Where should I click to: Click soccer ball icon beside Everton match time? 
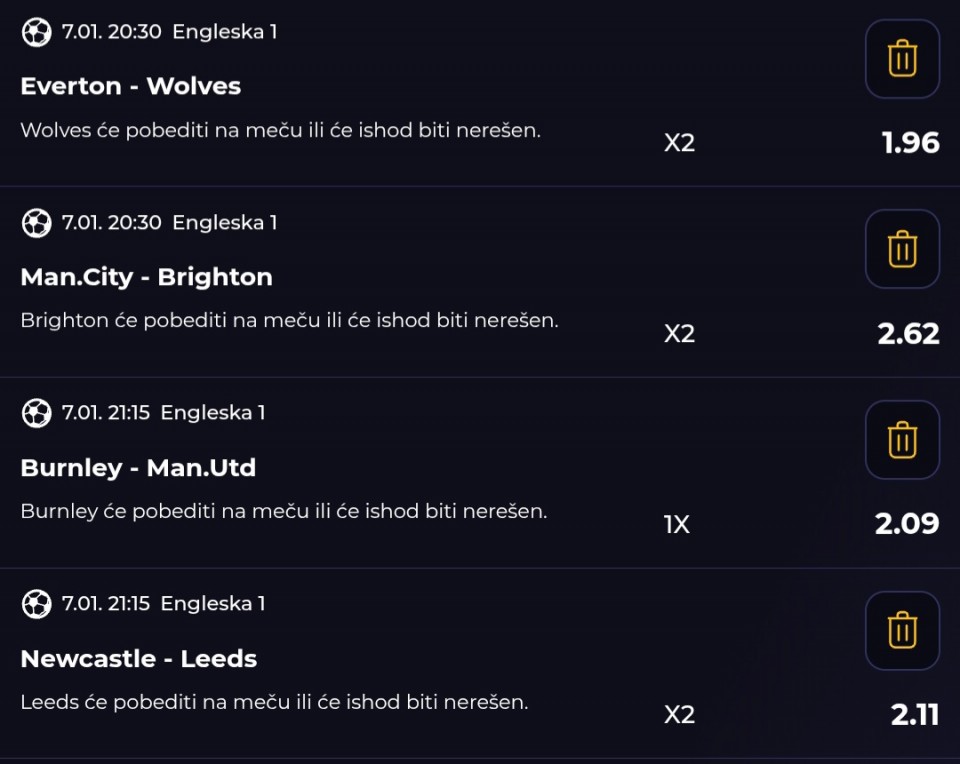[x=36, y=32]
